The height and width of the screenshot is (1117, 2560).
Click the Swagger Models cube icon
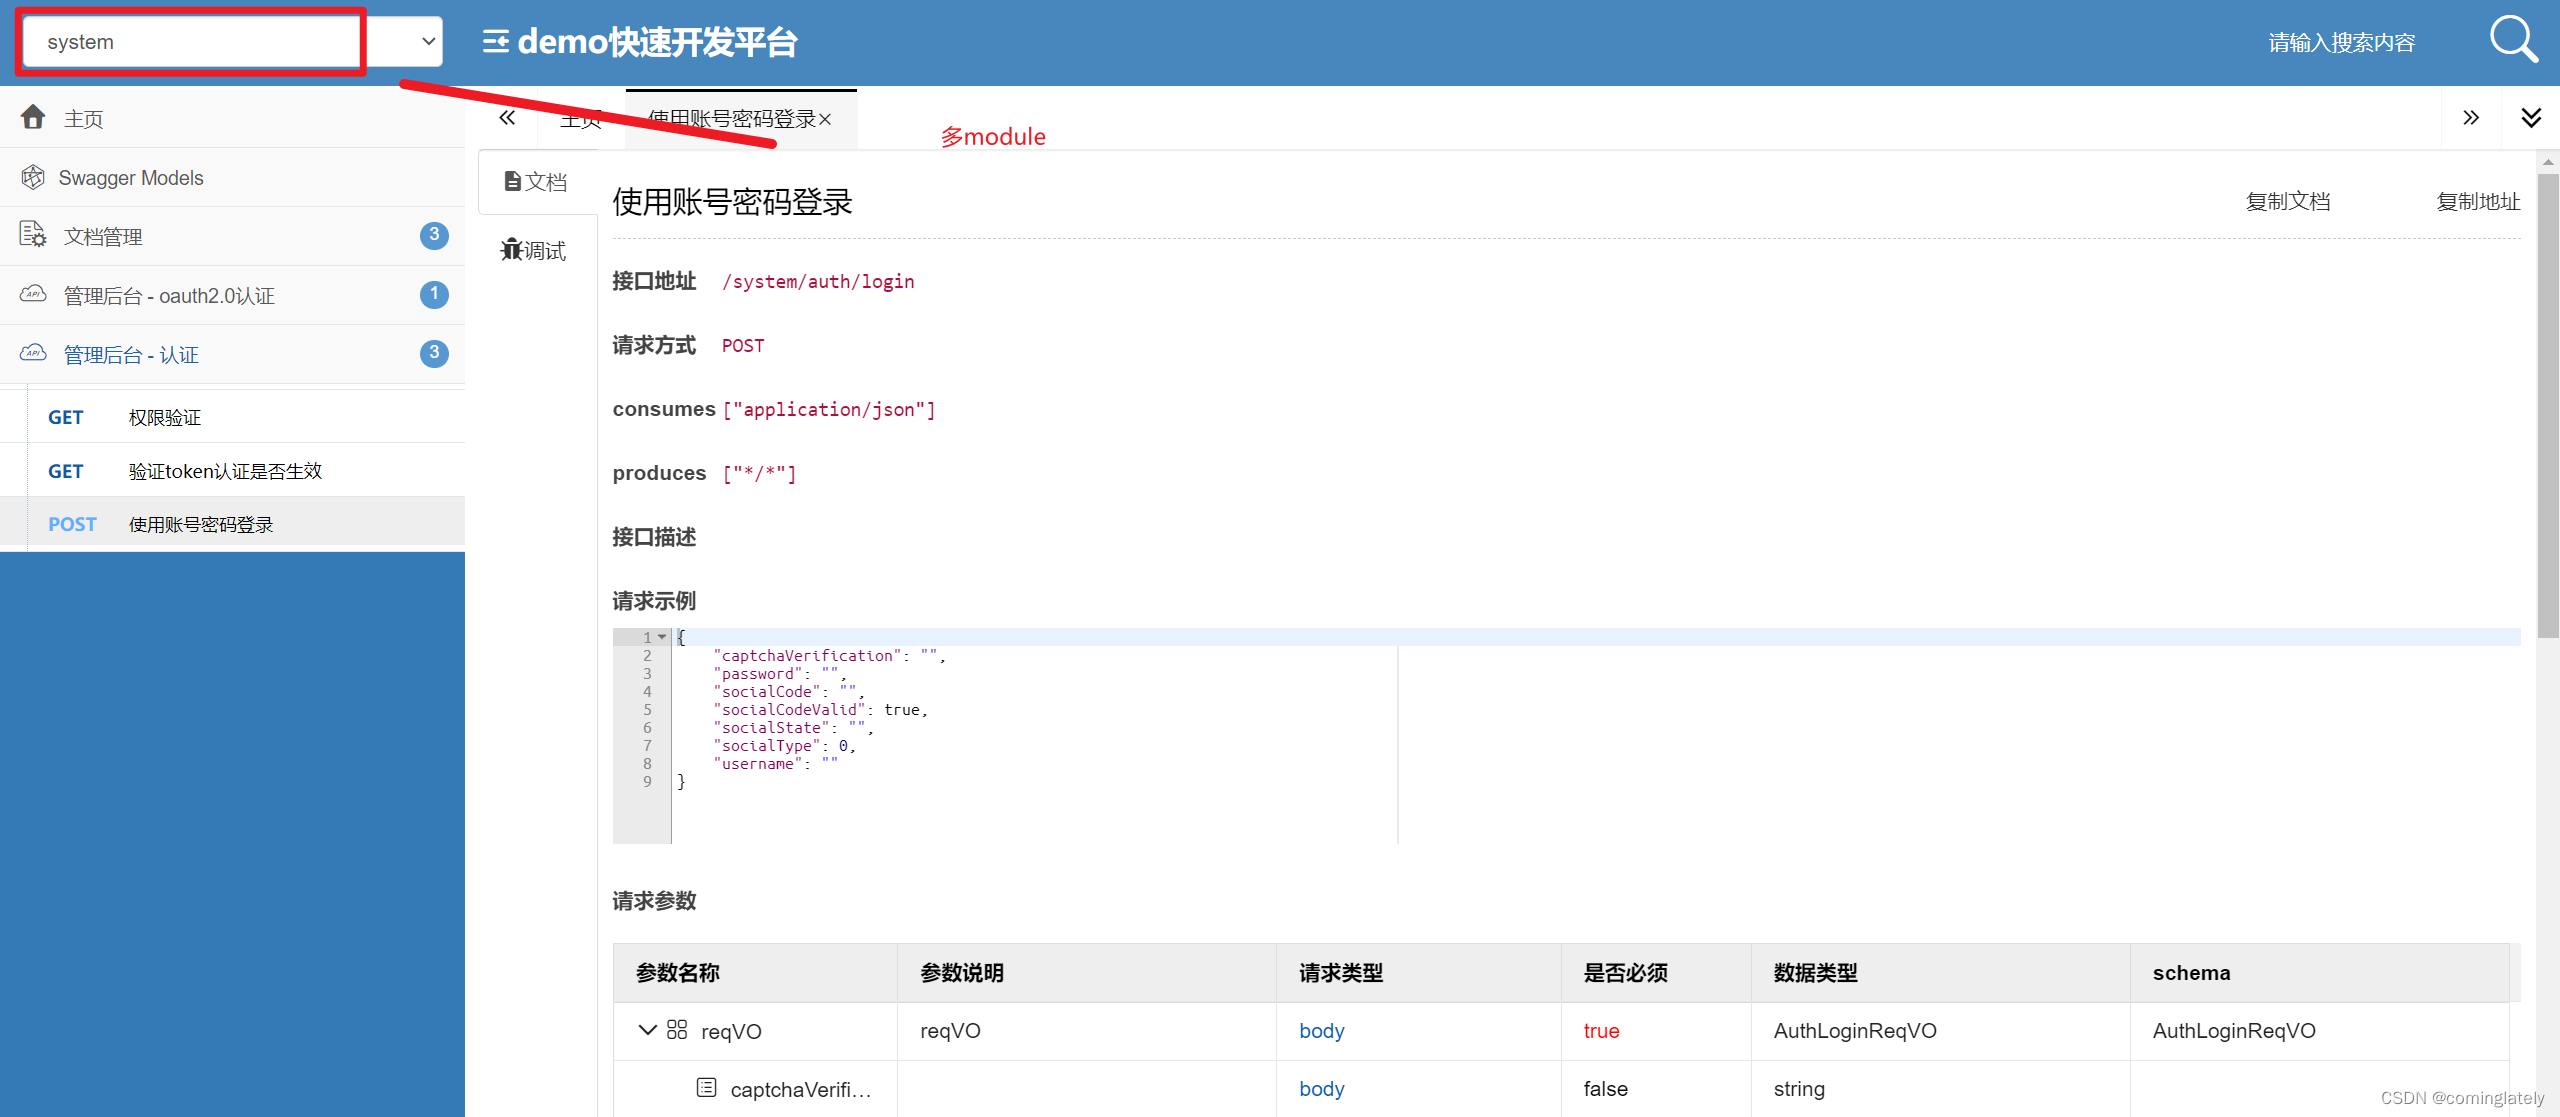[33, 177]
